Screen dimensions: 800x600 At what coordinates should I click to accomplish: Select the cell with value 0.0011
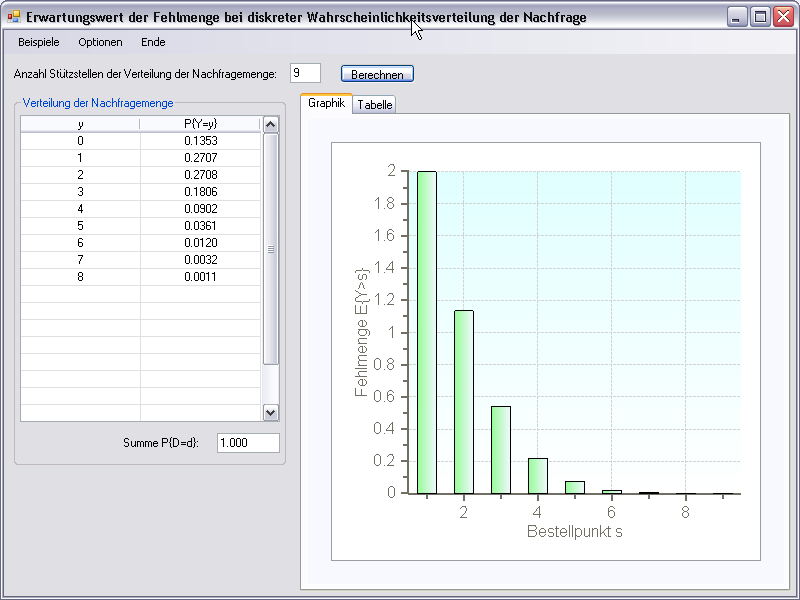coord(201,277)
